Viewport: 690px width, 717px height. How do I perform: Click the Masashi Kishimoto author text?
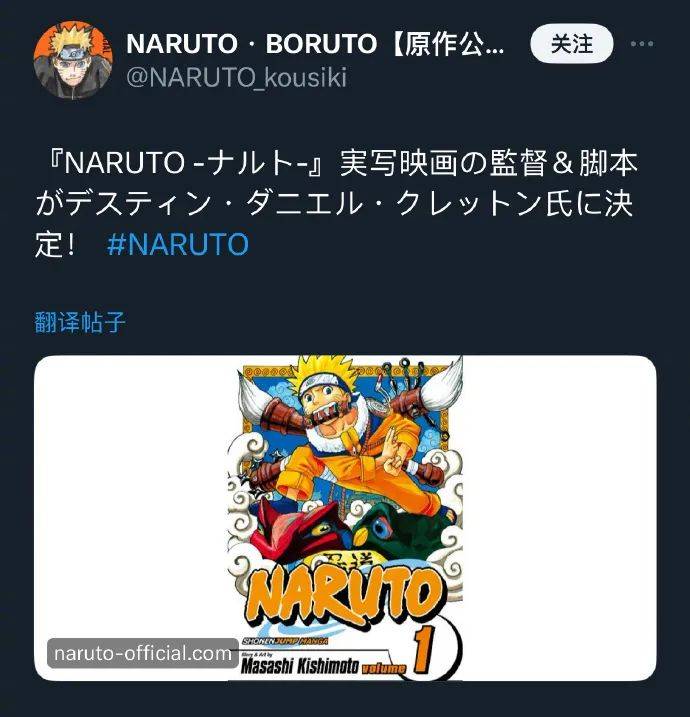[x=300, y=666]
